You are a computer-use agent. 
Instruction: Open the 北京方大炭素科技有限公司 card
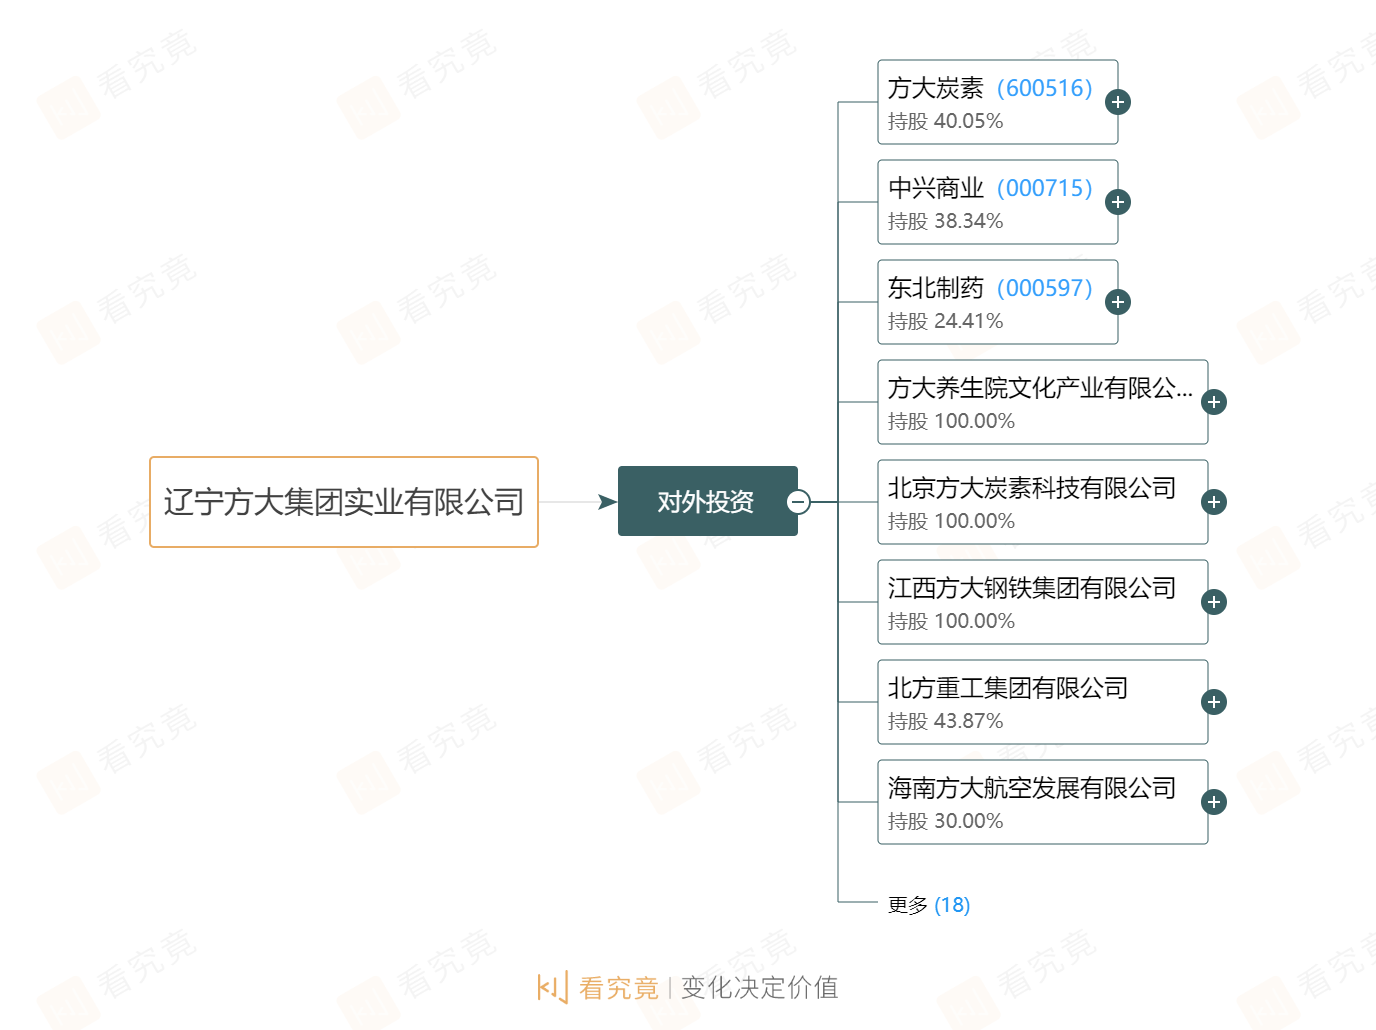point(1043,502)
